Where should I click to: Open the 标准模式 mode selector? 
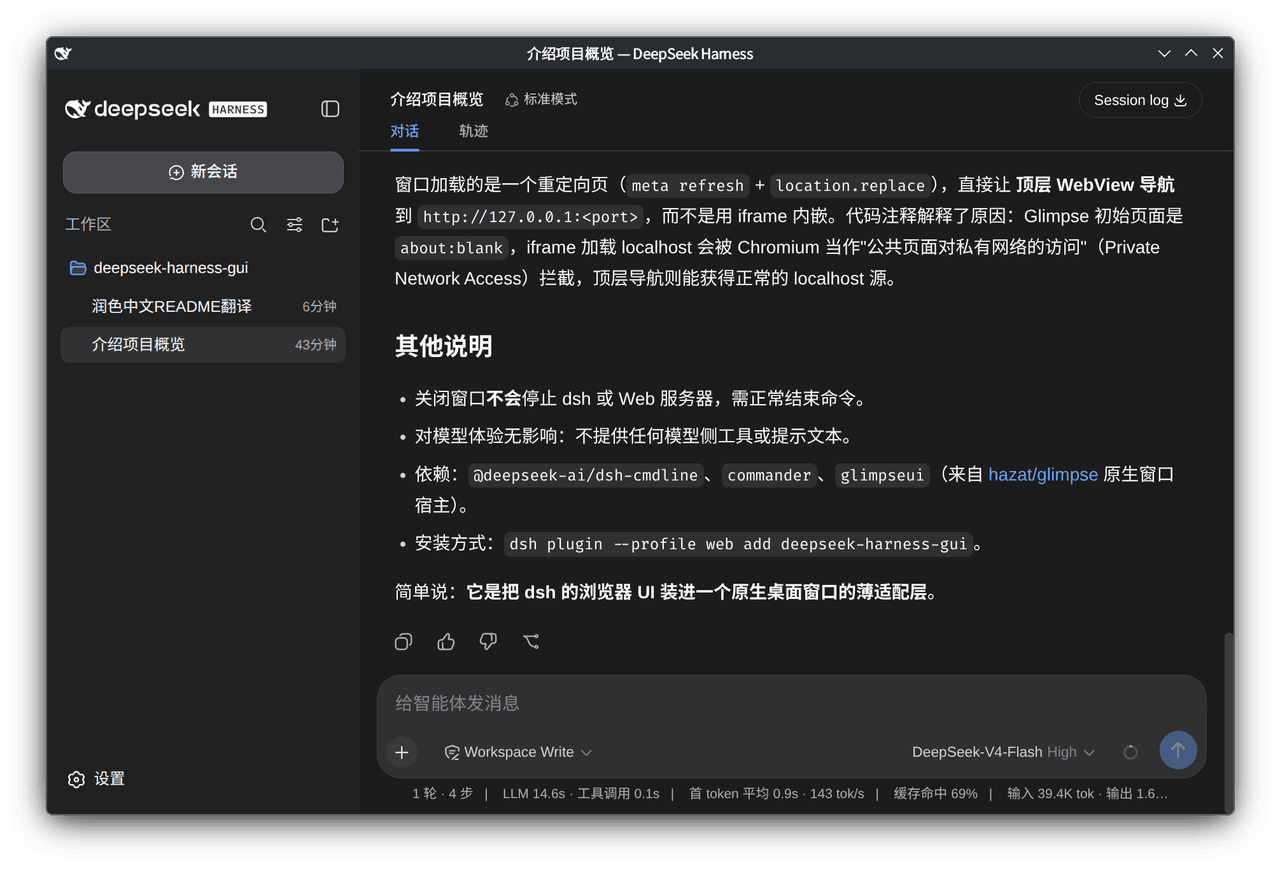[541, 100]
